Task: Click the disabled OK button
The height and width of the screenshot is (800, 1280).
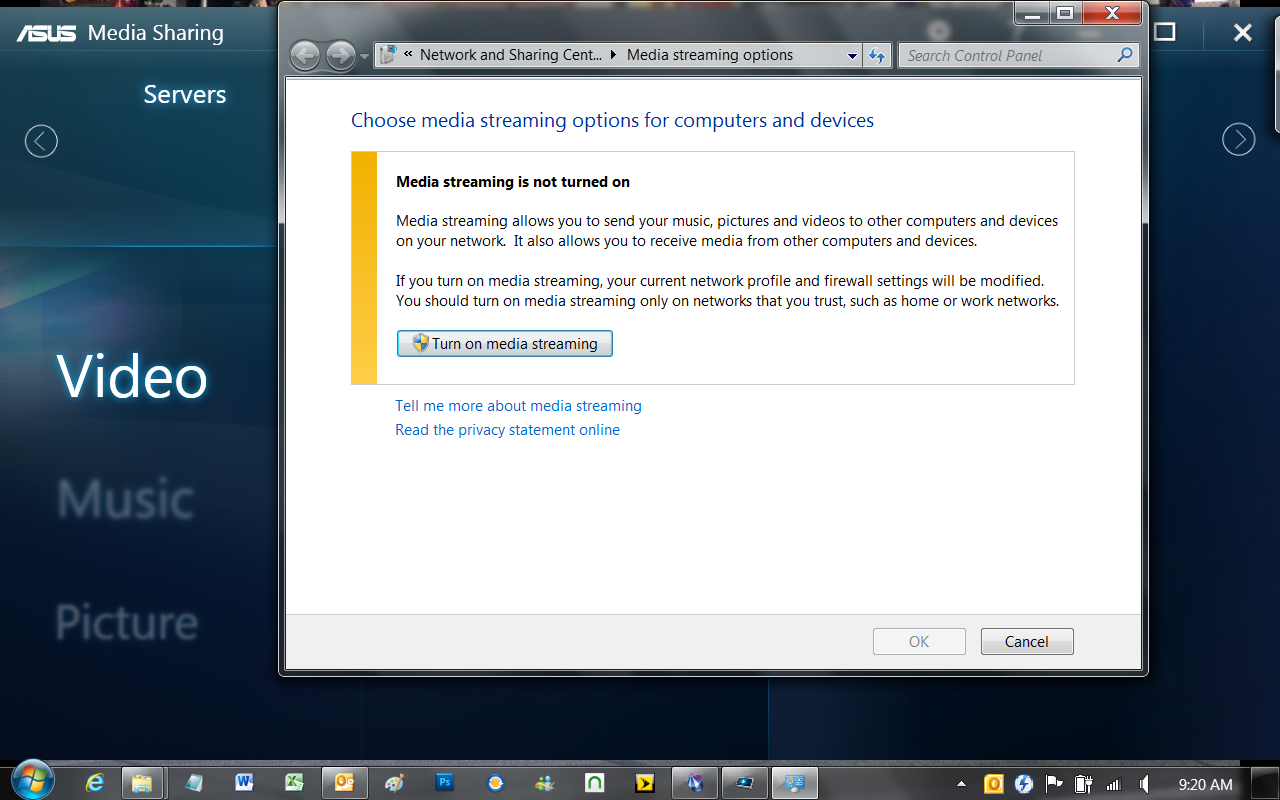Action: (x=919, y=642)
